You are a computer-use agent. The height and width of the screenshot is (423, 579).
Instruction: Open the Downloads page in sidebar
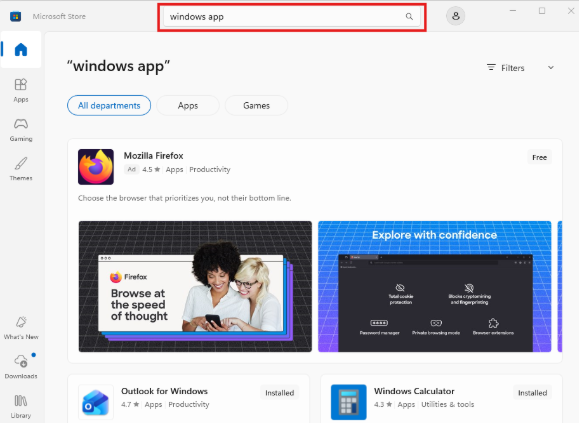[x=21, y=367]
